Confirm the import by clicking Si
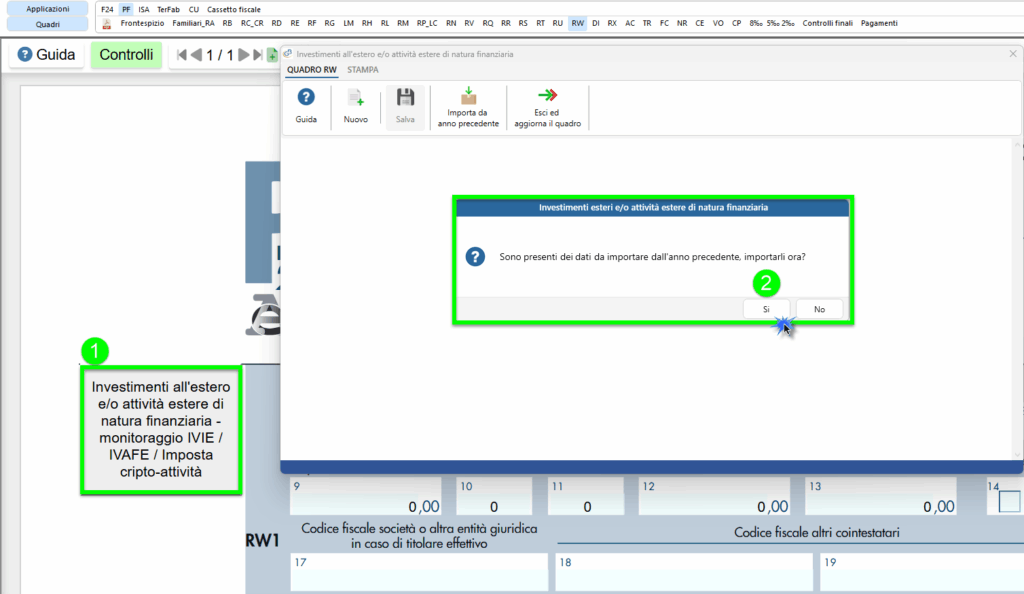1024x594 pixels. click(766, 309)
